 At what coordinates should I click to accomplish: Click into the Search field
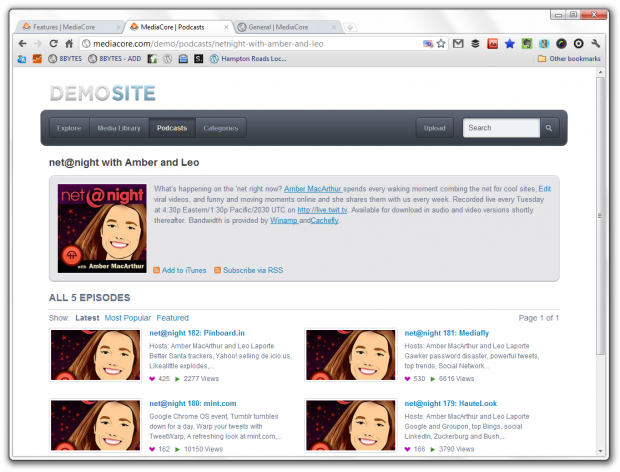pos(501,128)
